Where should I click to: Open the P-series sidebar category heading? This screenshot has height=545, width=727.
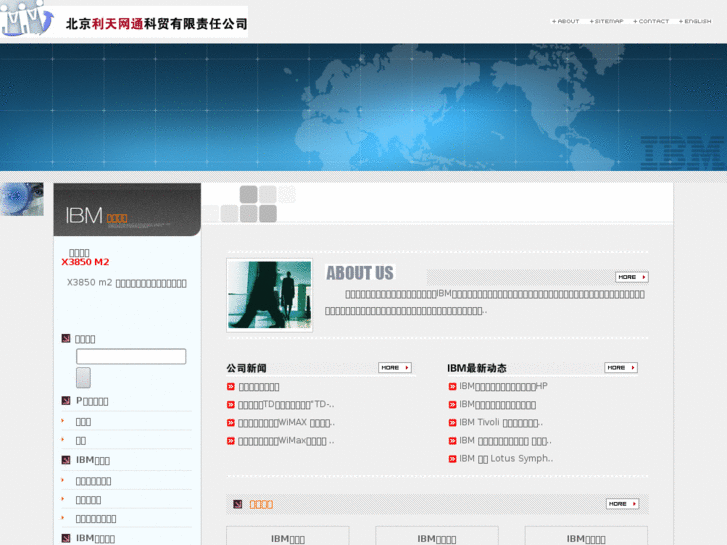tap(92, 401)
